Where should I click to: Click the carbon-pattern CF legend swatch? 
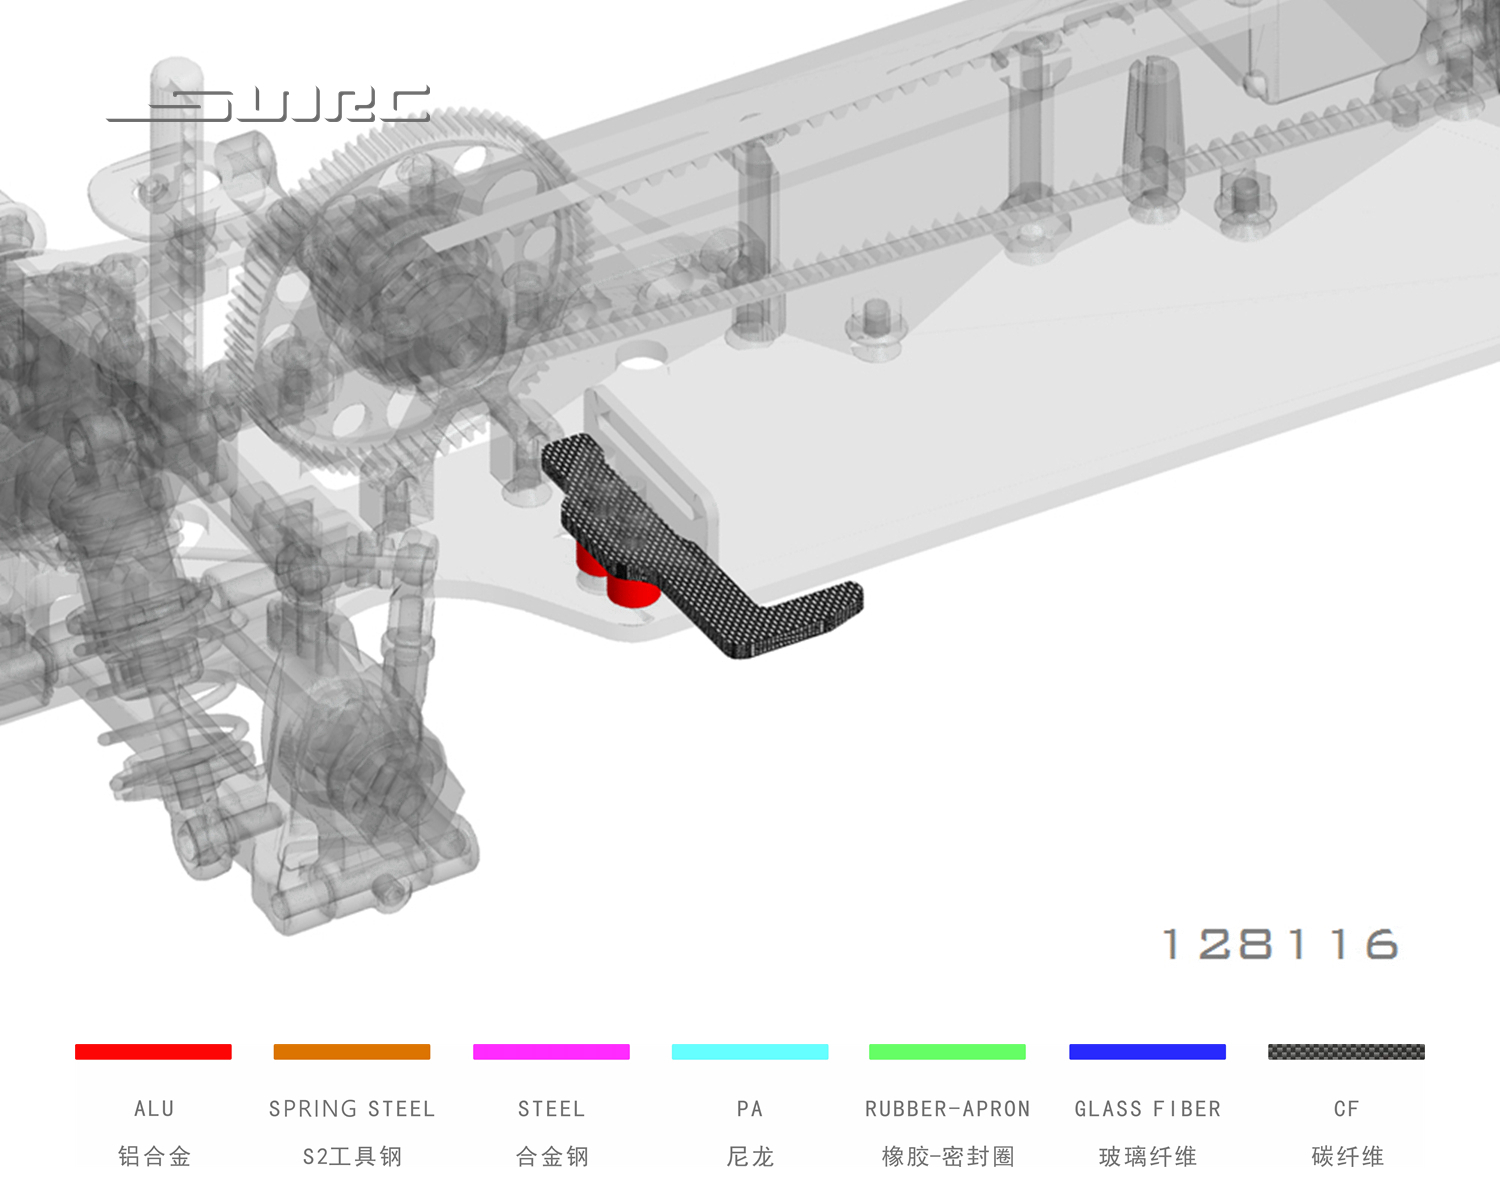tap(1346, 1051)
